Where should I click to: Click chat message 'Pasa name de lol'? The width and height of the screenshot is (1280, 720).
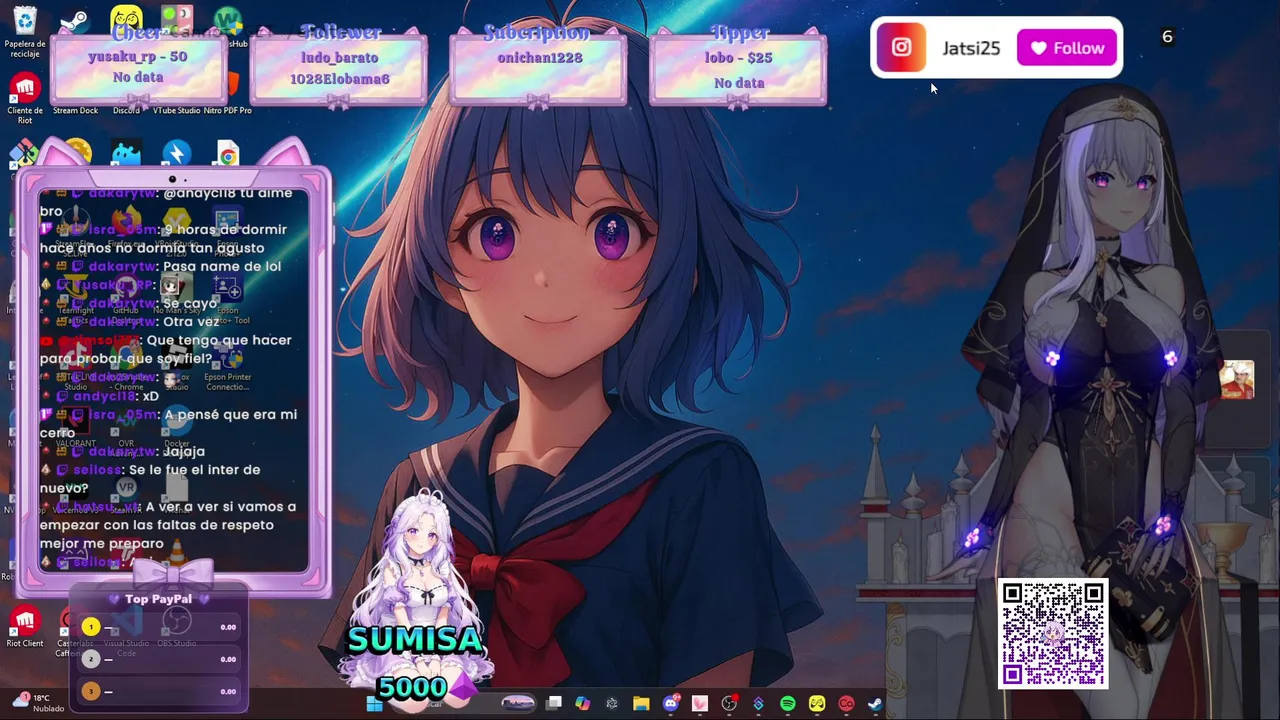pos(222,266)
